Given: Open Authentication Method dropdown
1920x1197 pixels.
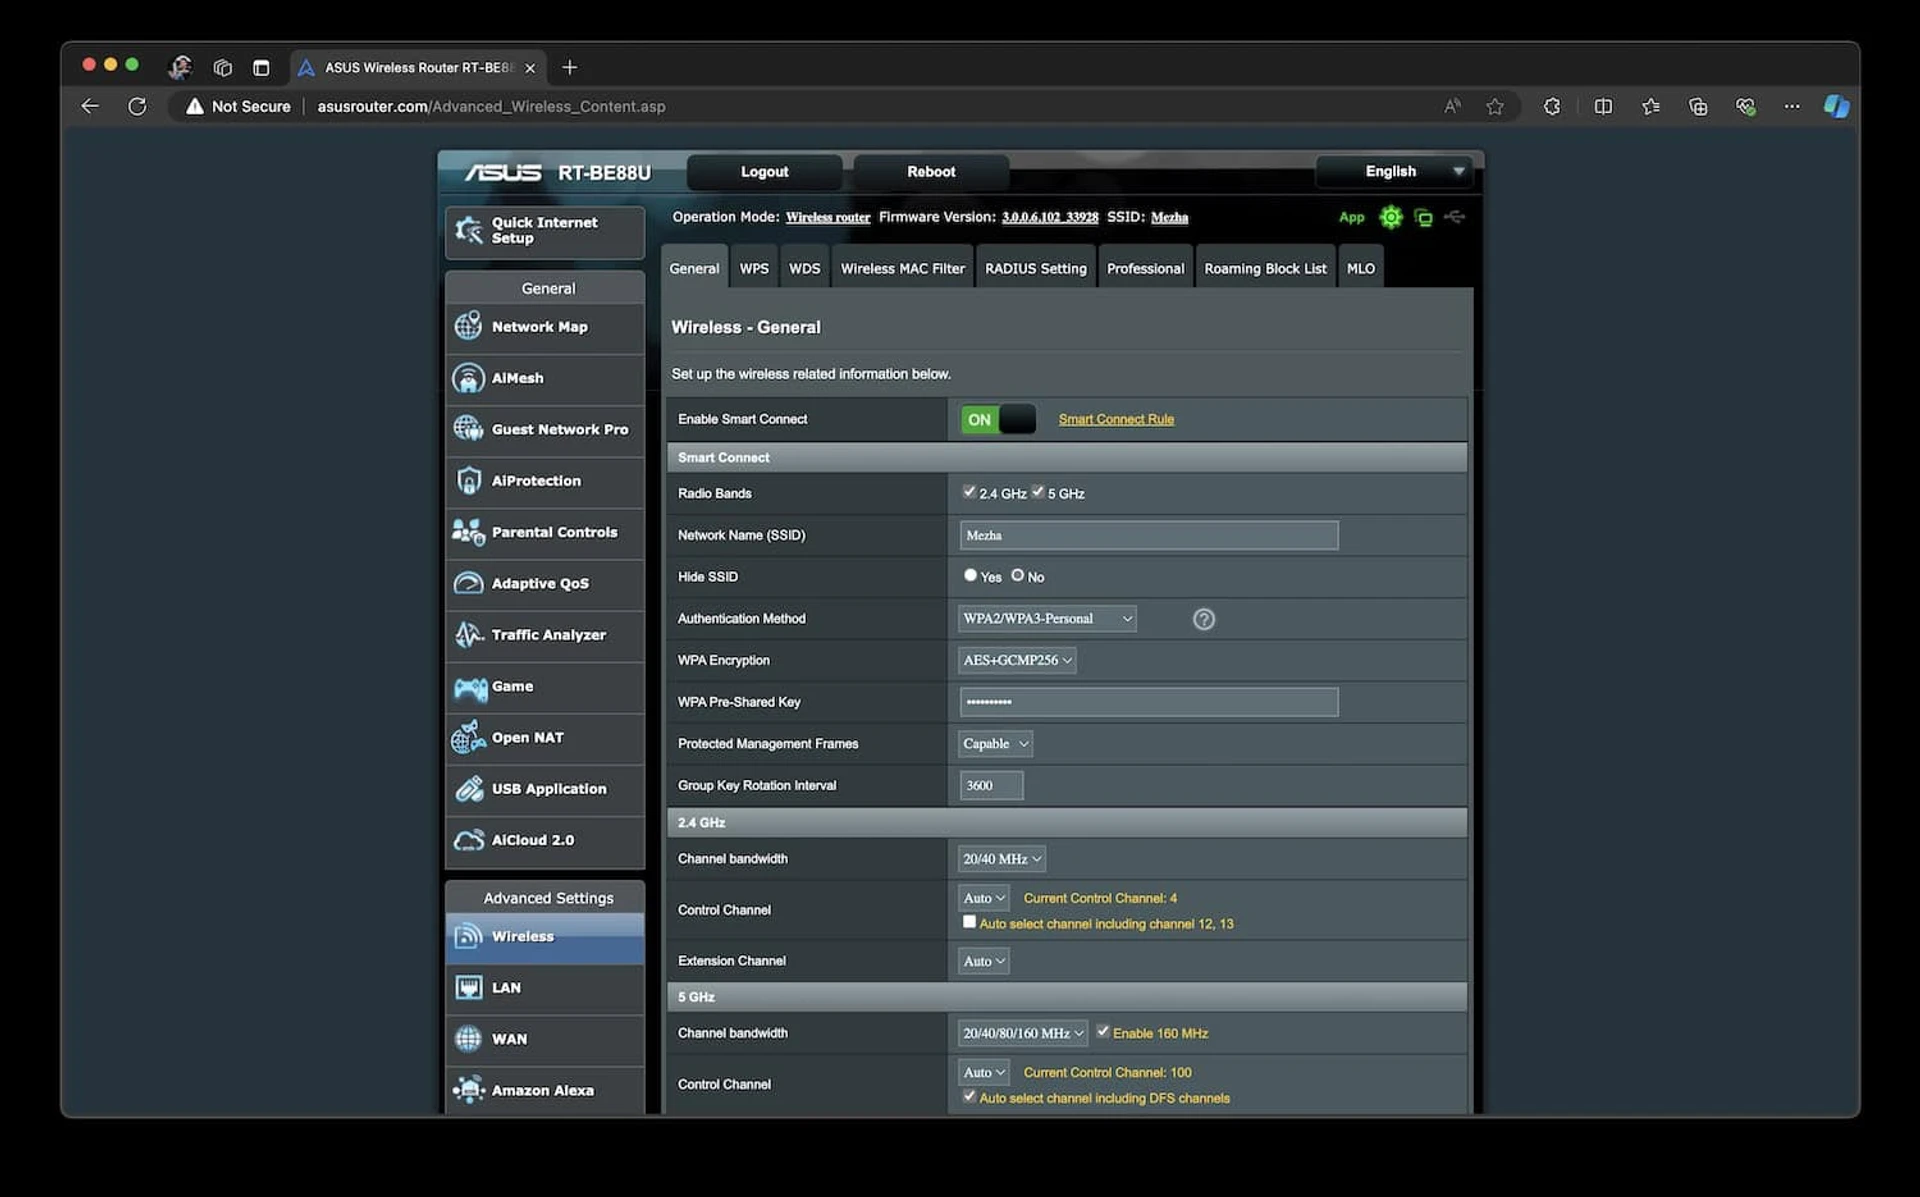Looking at the screenshot, I should pos(1047,619).
